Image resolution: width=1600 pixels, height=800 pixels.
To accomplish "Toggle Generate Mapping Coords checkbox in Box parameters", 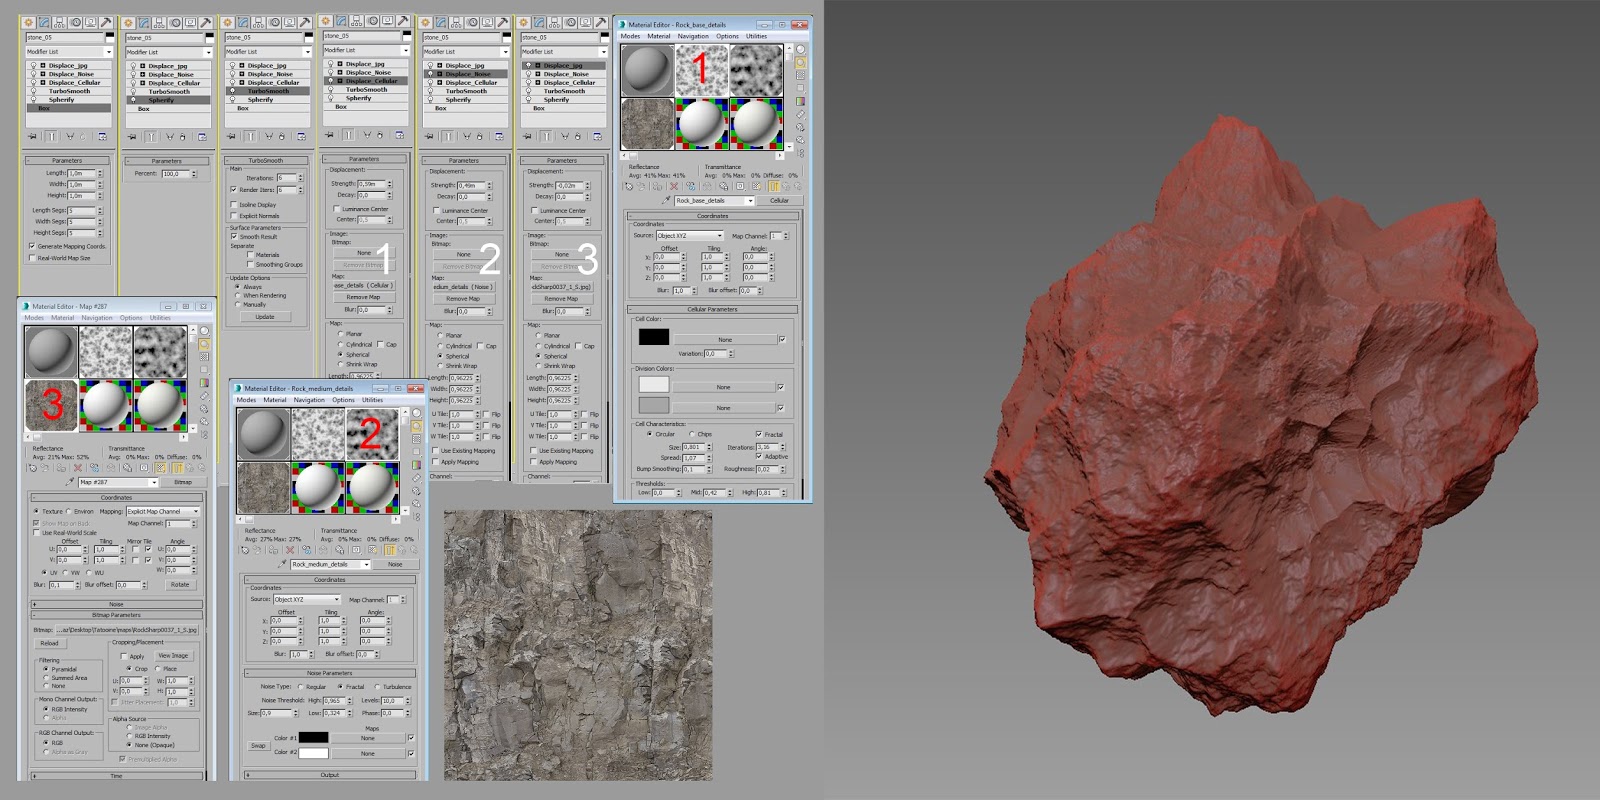I will click(x=32, y=246).
